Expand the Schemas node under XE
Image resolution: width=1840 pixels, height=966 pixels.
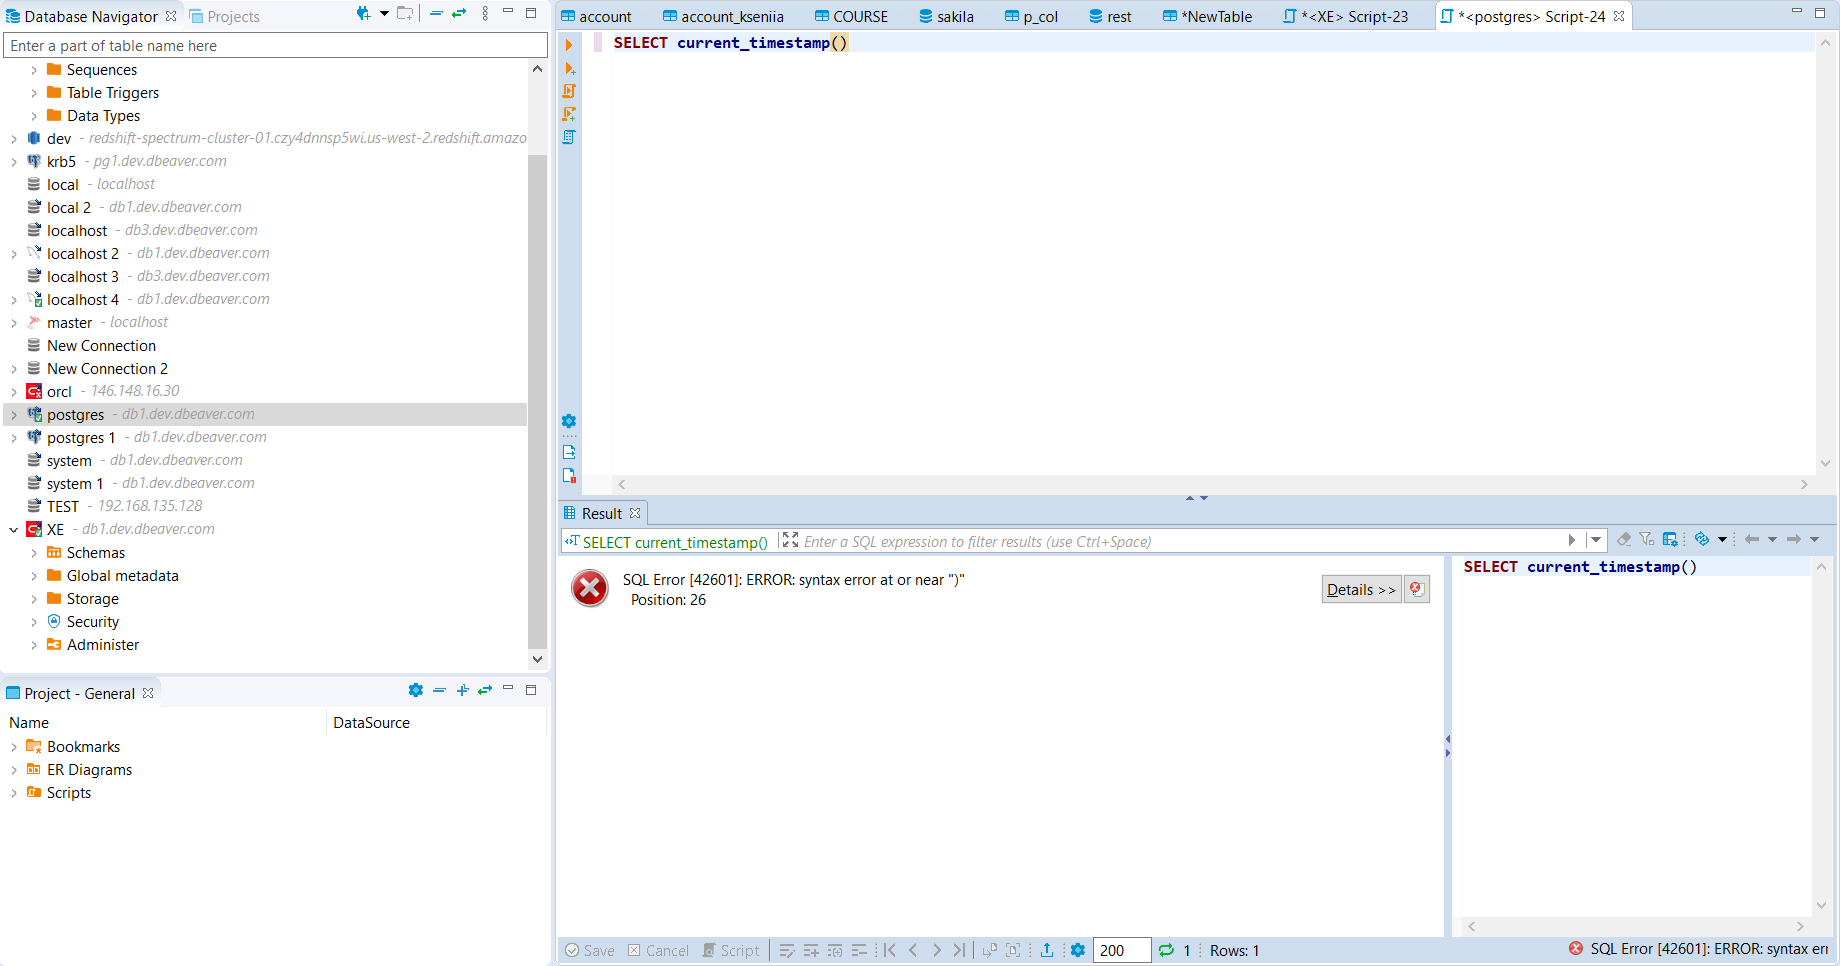coord(34,552)
